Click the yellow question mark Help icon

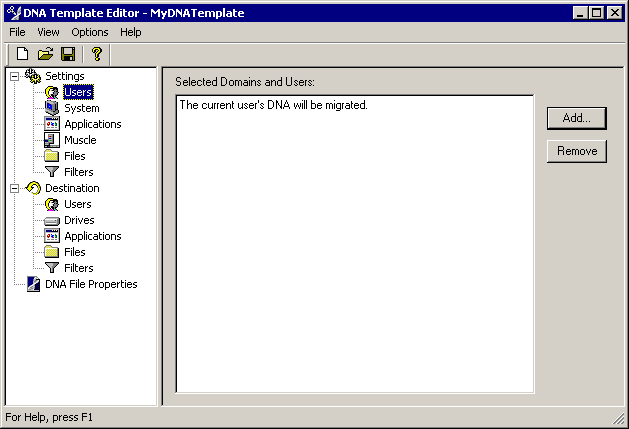click(96, 54)
